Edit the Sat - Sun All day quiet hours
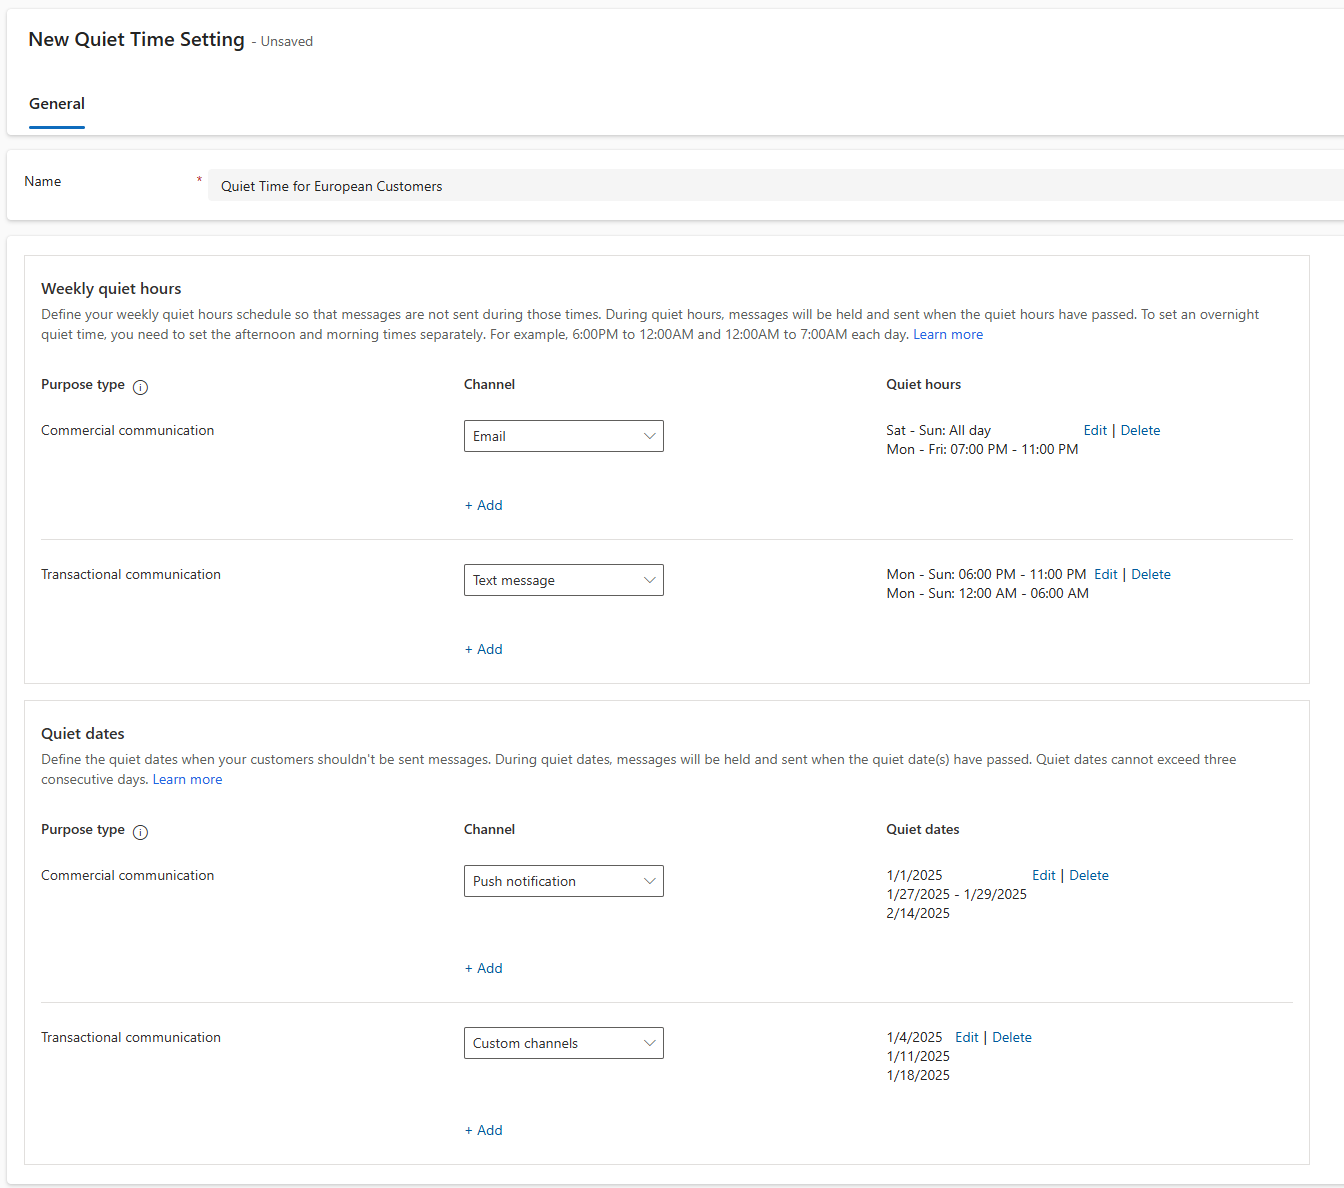 pyautogui.click(x=1094, y=430)
